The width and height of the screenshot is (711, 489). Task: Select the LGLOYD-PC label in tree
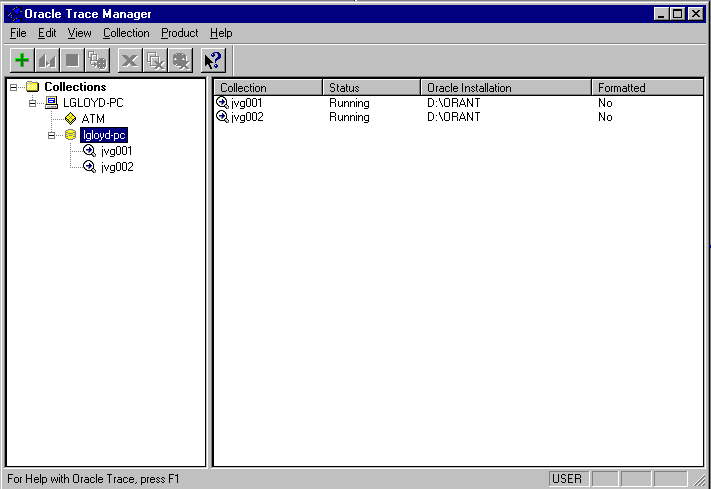click(93, 103)
